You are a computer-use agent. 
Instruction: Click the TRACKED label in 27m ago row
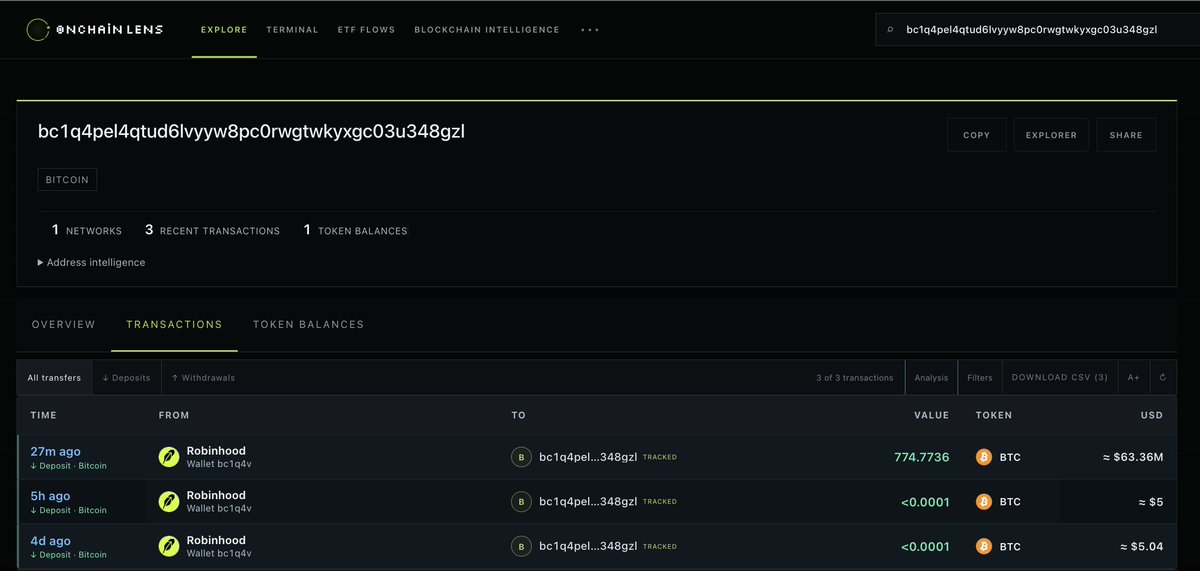[x=660, y=457]
